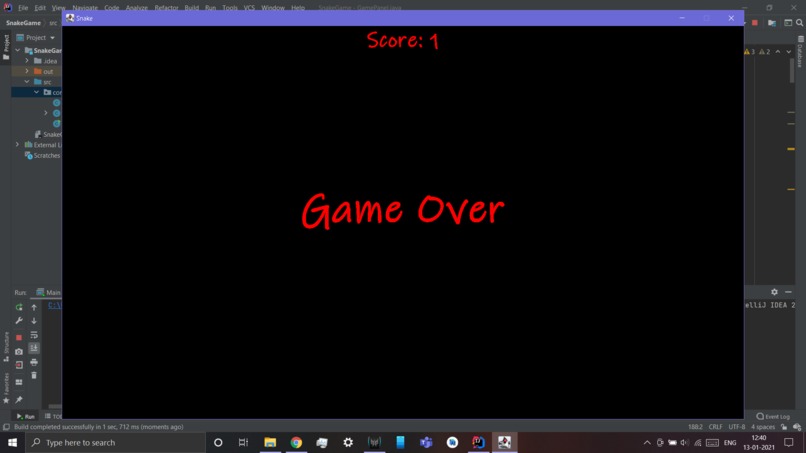Expand the .idea folder
Image resolution: width=806 pixels, height=453 pixels.
coord(27,61)
